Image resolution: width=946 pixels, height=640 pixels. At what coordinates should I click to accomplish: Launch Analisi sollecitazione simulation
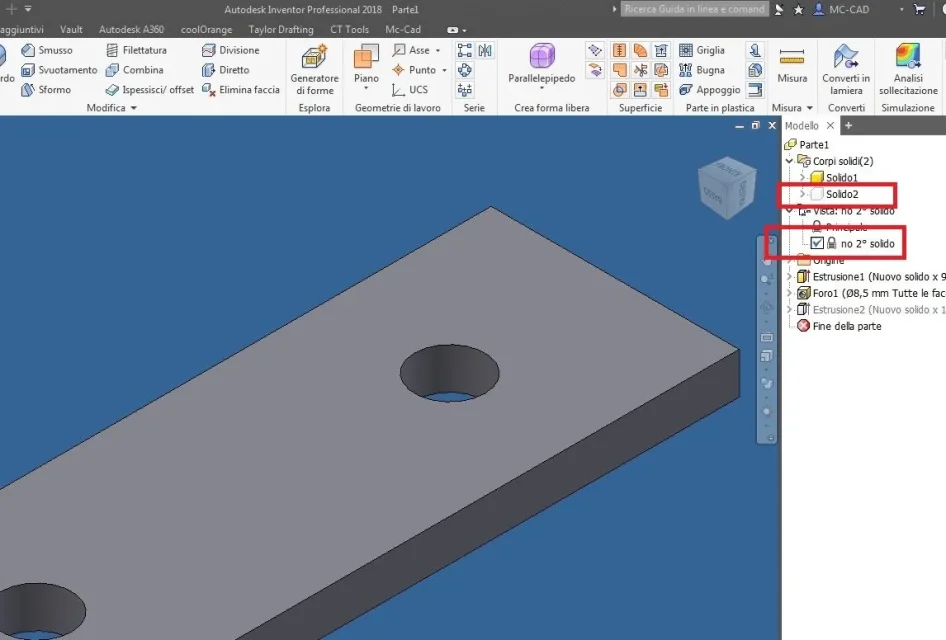tap(908, 69)
